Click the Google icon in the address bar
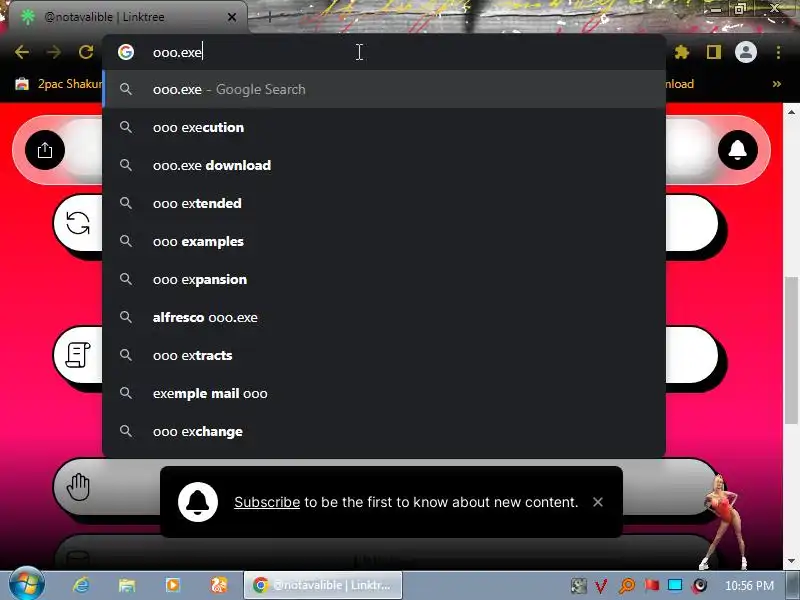 tap(126, 52)
